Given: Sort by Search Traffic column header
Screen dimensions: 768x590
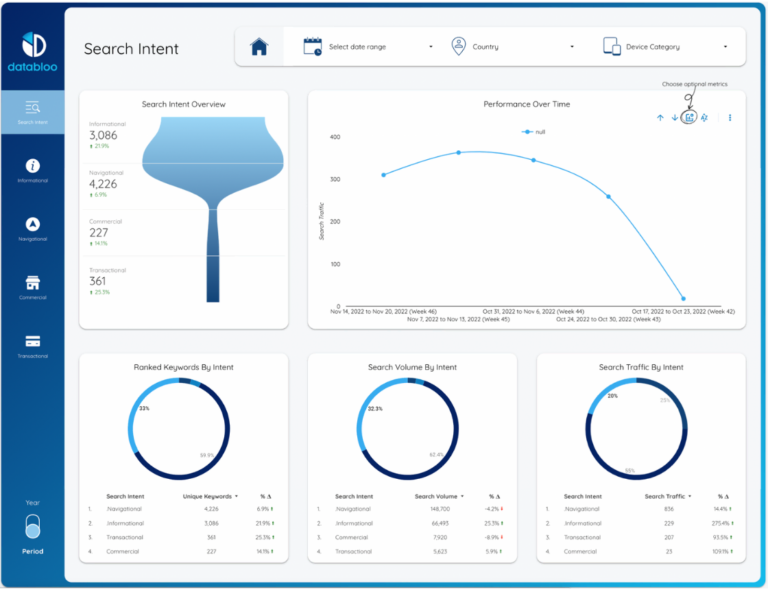Looking at the screenshot, I should pos(668,496).
